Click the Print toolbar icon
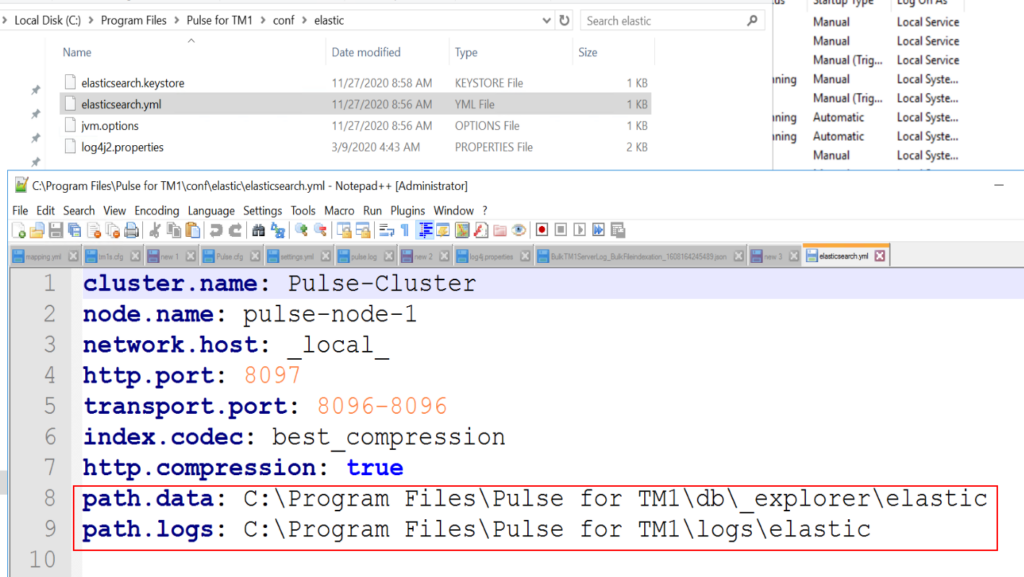The image size is (1024, 577). point(131,231)
